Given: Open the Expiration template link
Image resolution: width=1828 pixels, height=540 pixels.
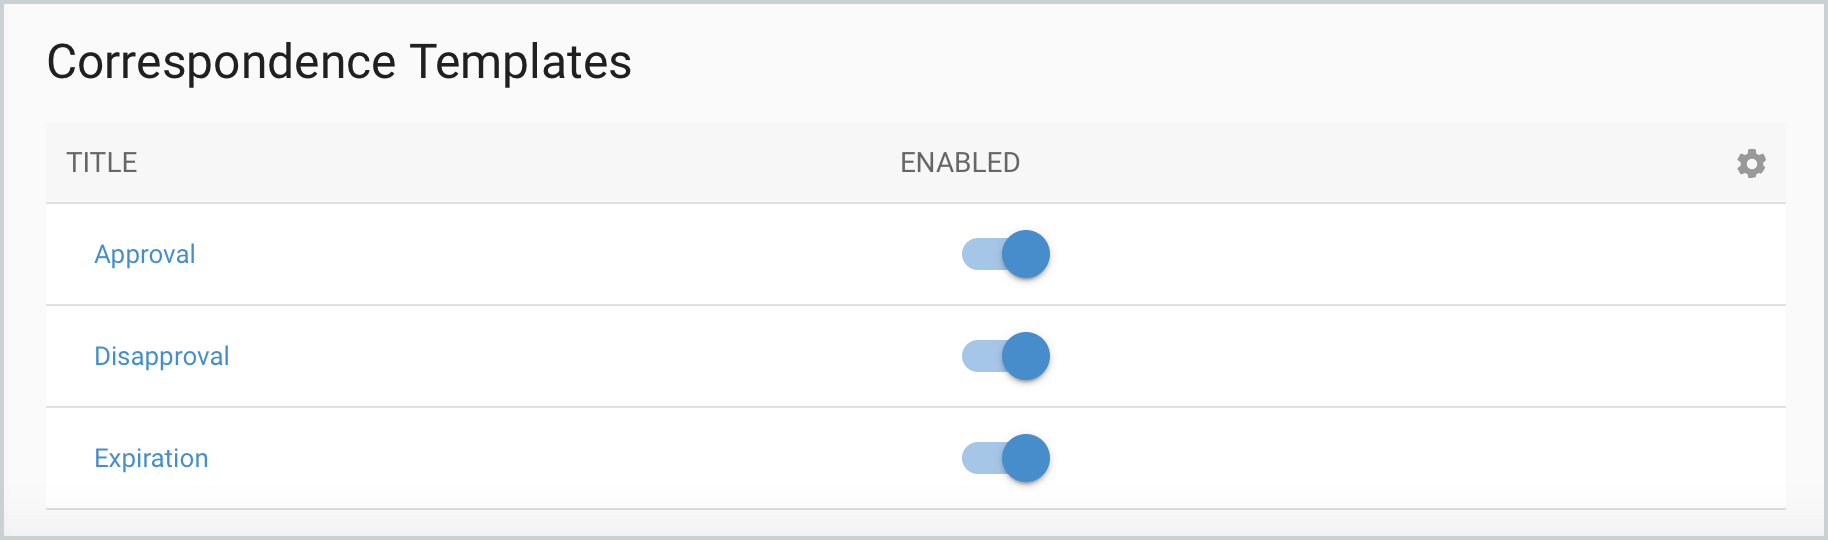Looking at the screenshot, I should 151,458.
